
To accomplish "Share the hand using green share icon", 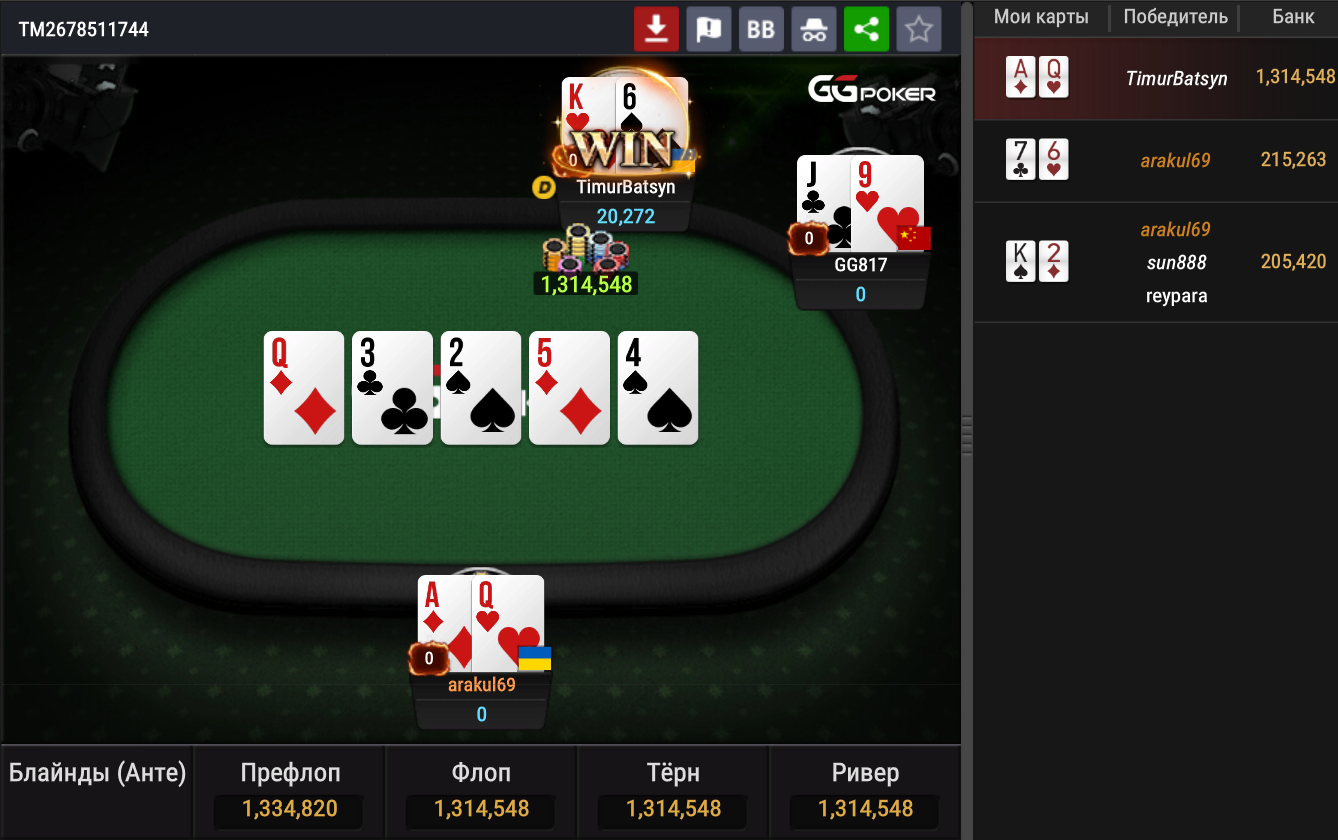I will pyautogui.click(x=866, y=29).
